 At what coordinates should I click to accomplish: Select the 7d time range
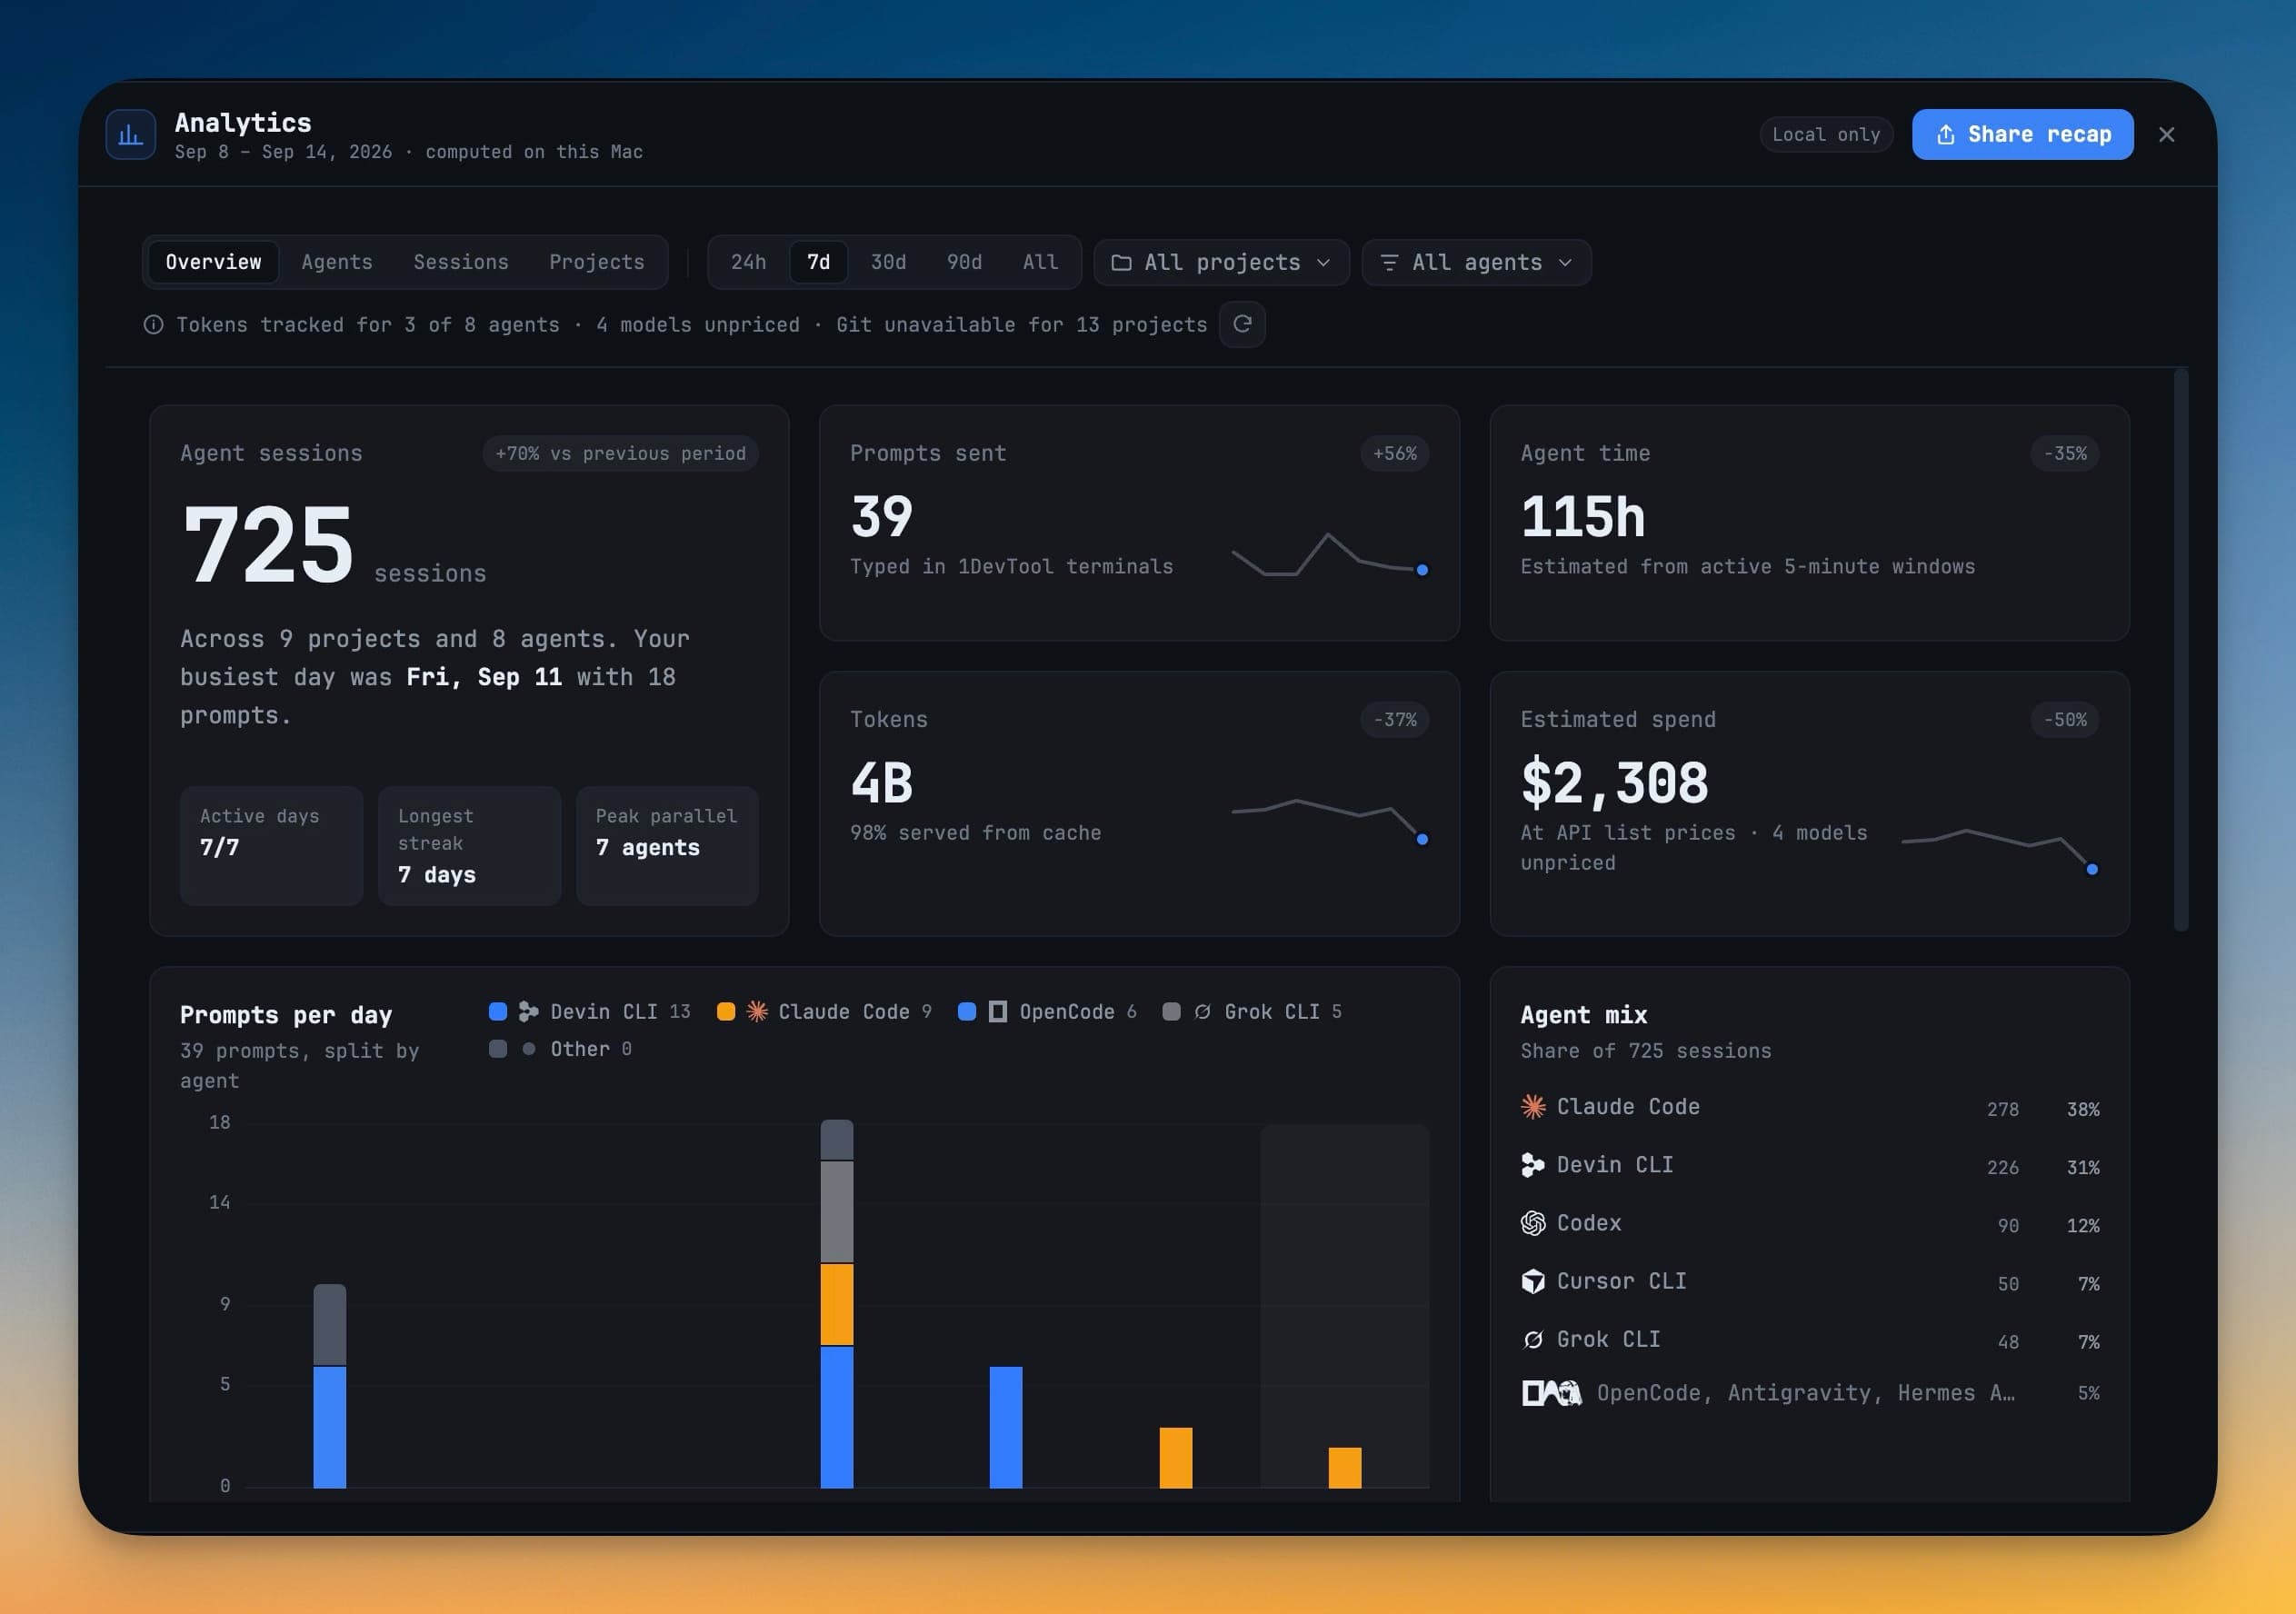tap(819, 262)
